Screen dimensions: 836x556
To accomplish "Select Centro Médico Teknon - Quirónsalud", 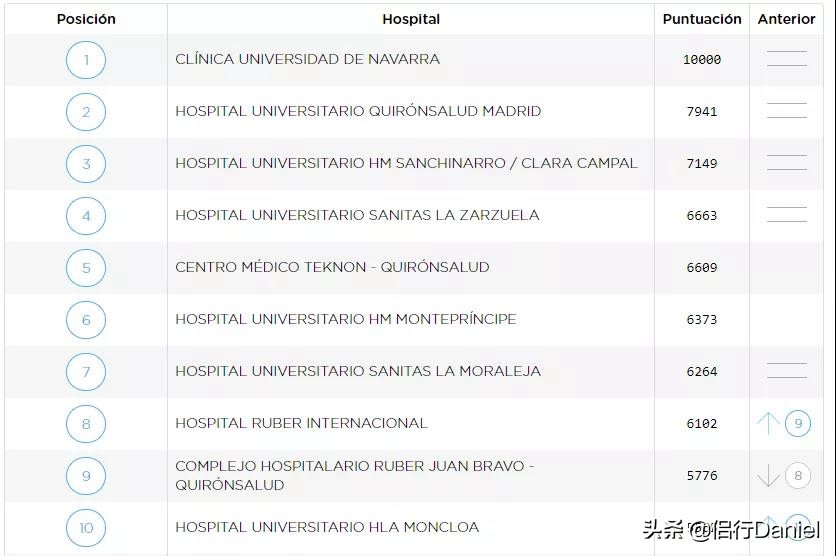I will tap(332, 267).
